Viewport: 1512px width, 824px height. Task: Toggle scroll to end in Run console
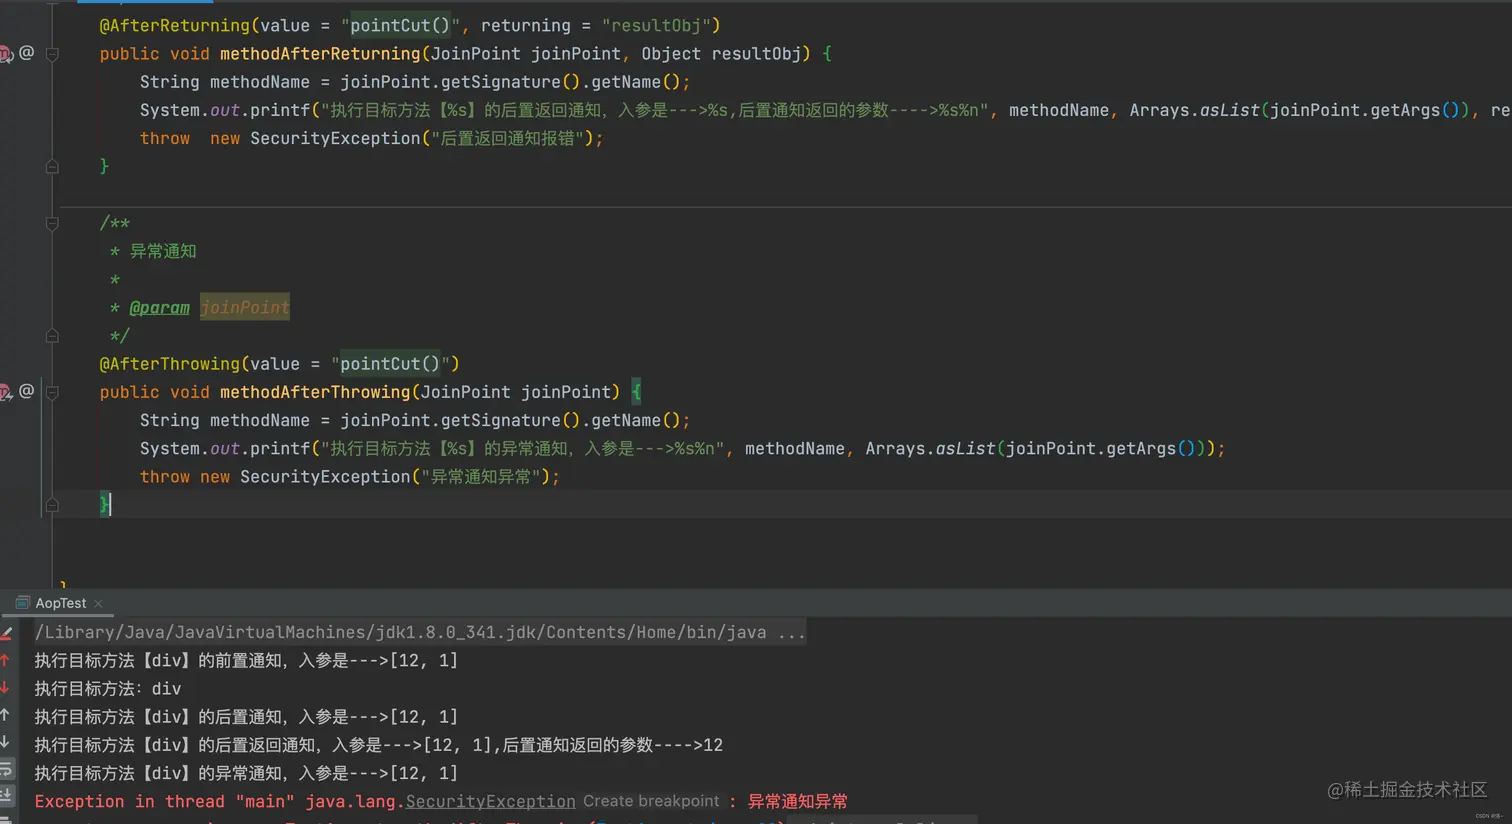6,796
